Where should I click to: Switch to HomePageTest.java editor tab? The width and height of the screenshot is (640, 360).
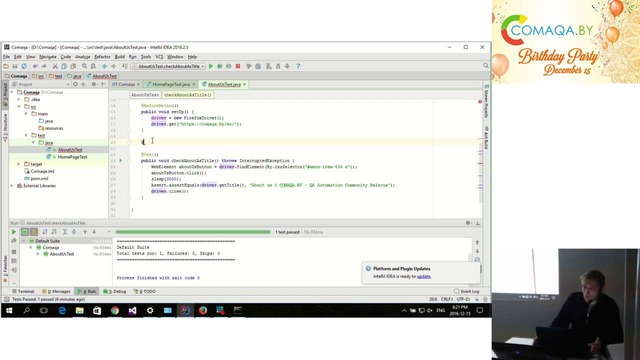[171, 84]
